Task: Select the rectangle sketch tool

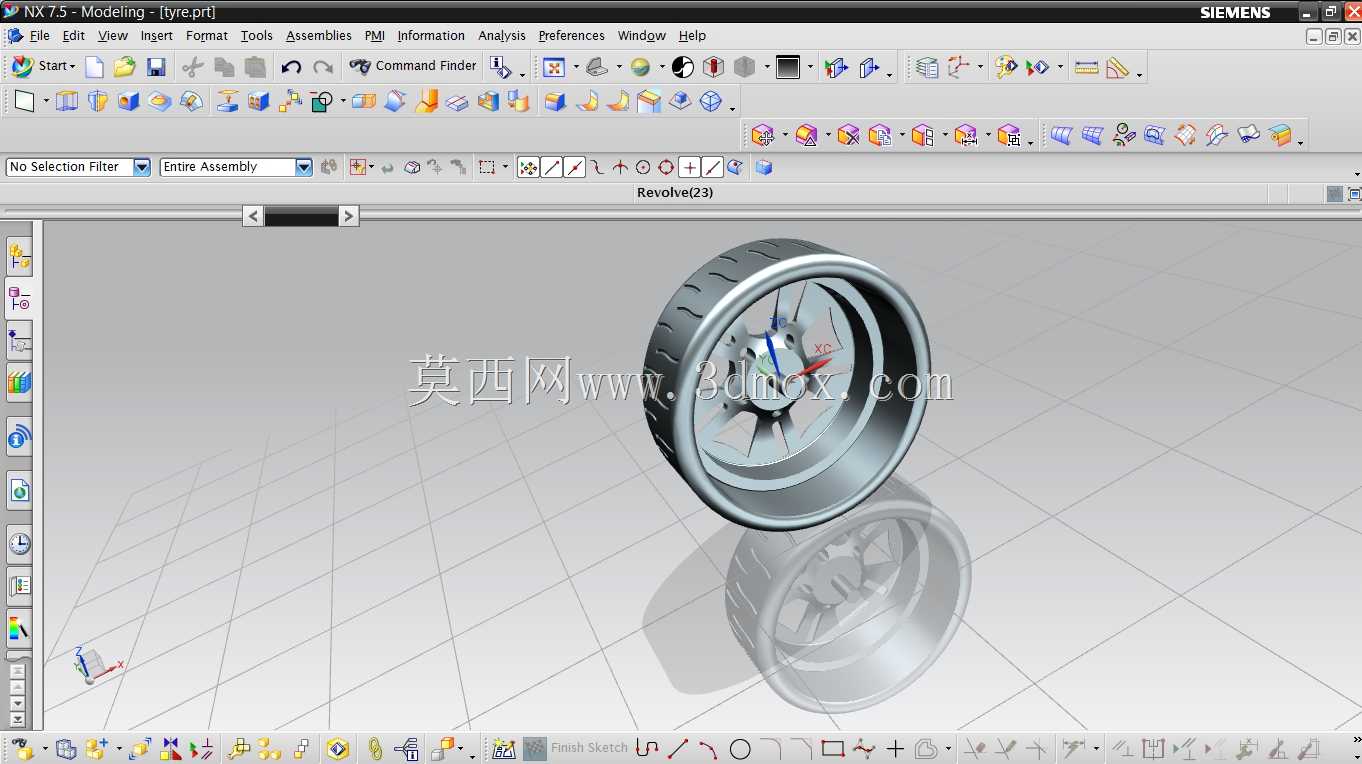Action: pyautogui.click(x=833, y=748)
